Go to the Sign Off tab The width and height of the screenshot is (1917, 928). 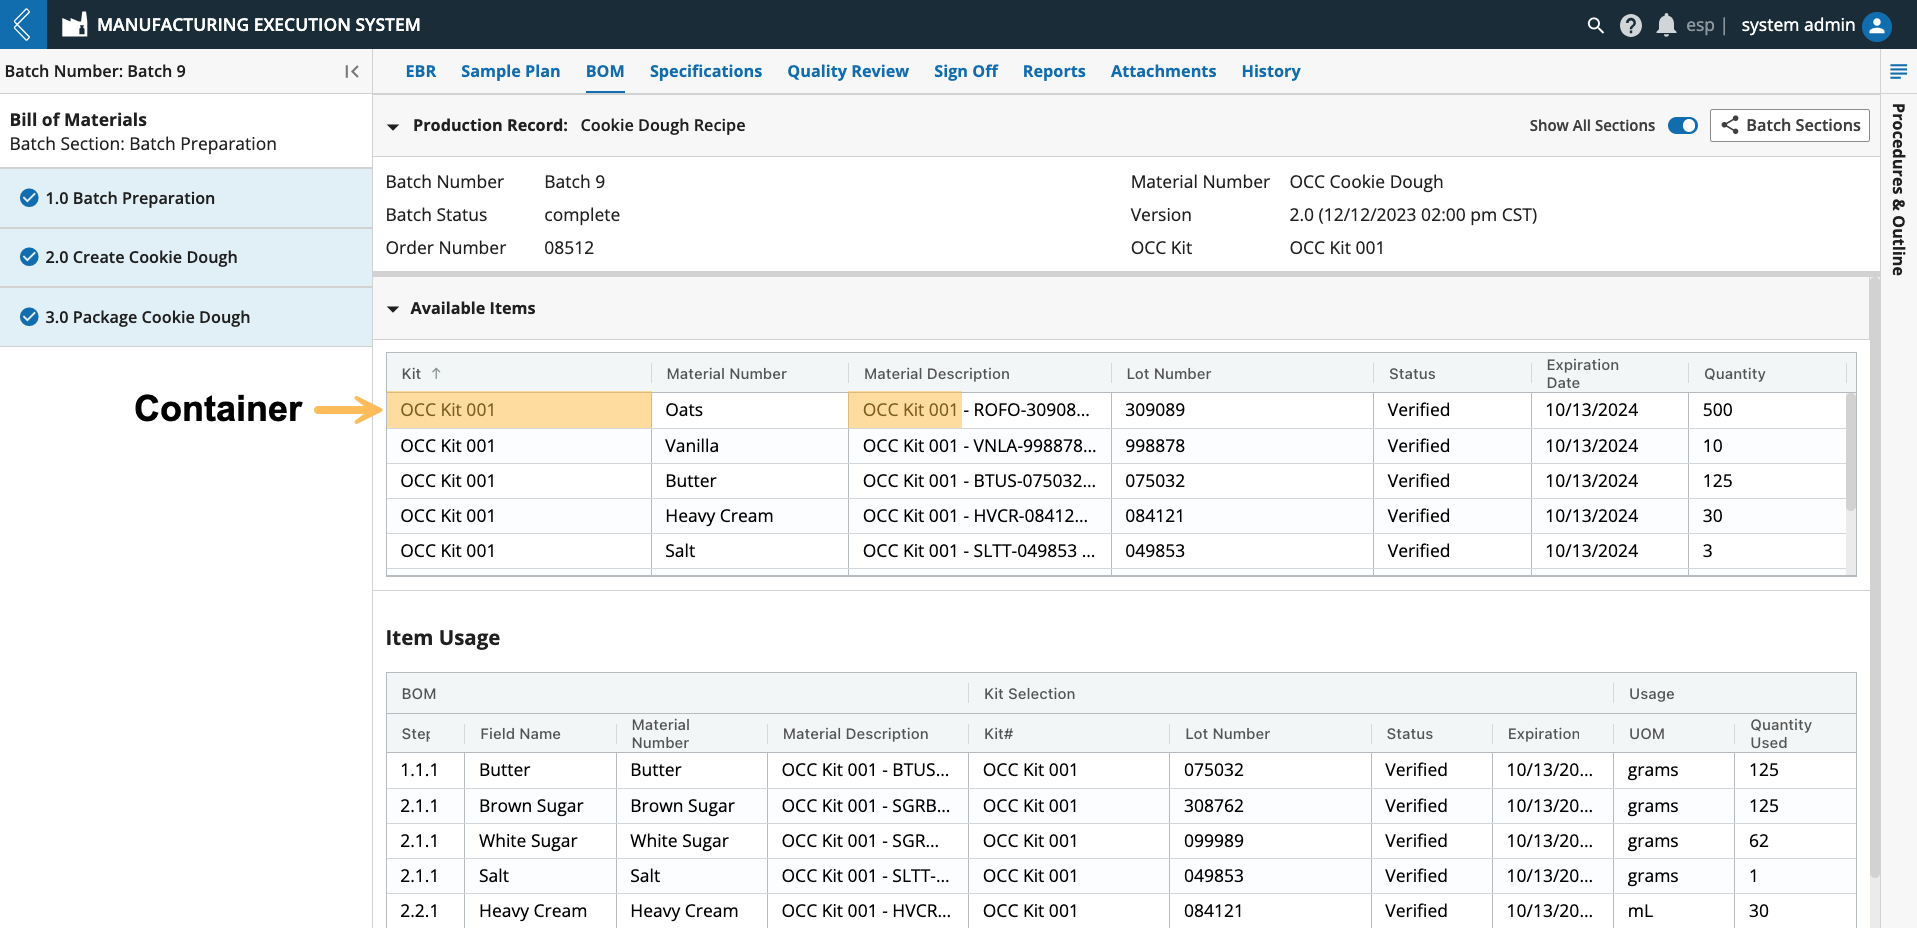point(966,71)
